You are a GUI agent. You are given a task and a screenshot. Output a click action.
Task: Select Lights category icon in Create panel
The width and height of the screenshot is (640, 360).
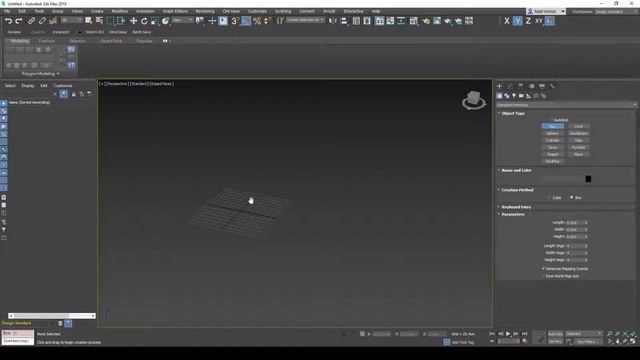coord(514,96)
